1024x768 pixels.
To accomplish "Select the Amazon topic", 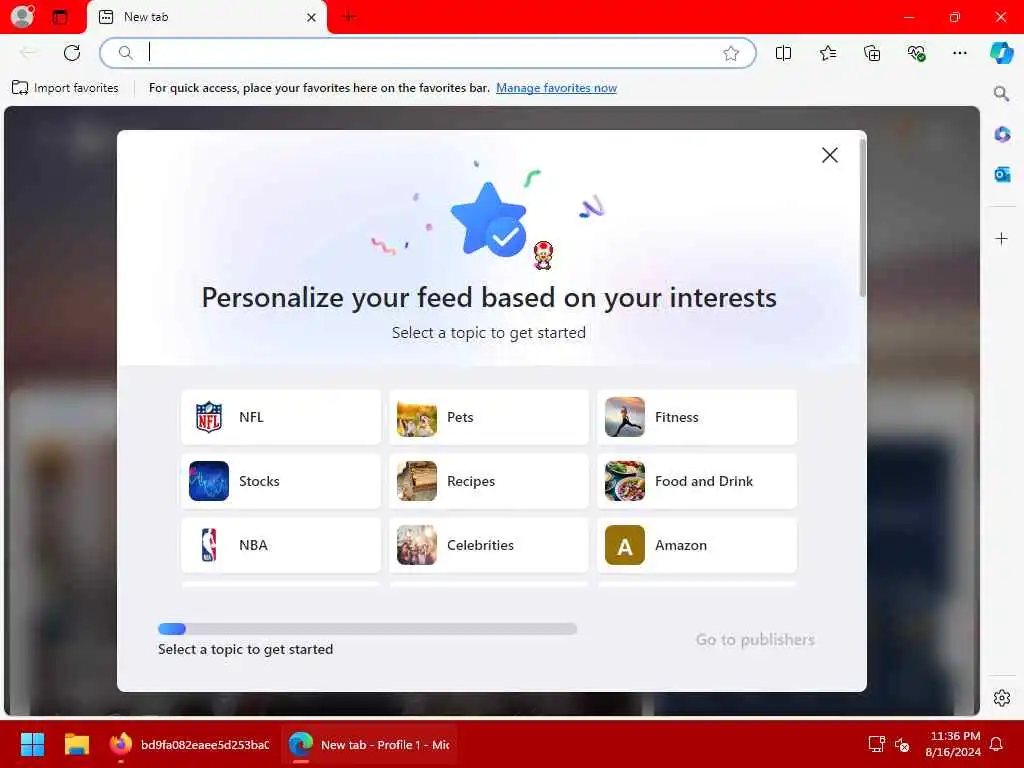I will click(x=697, y=545).
